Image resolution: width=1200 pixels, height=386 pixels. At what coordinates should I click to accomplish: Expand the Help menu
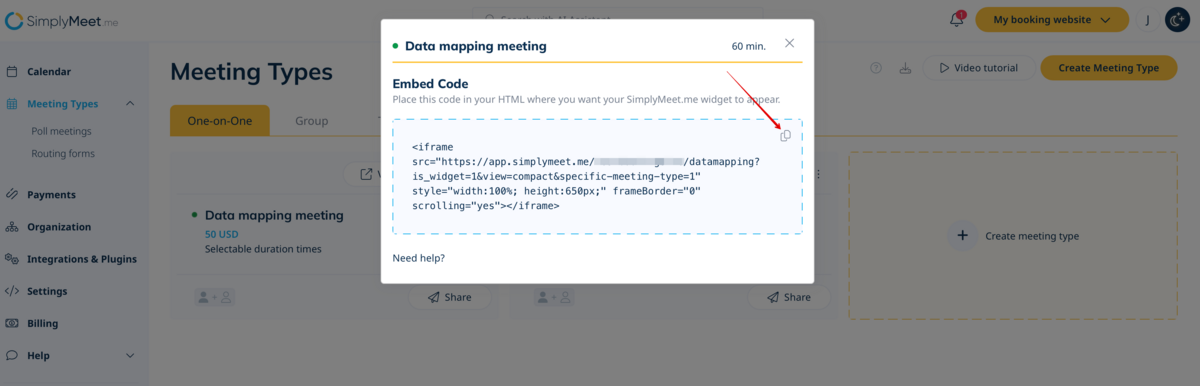pos(130,355)
